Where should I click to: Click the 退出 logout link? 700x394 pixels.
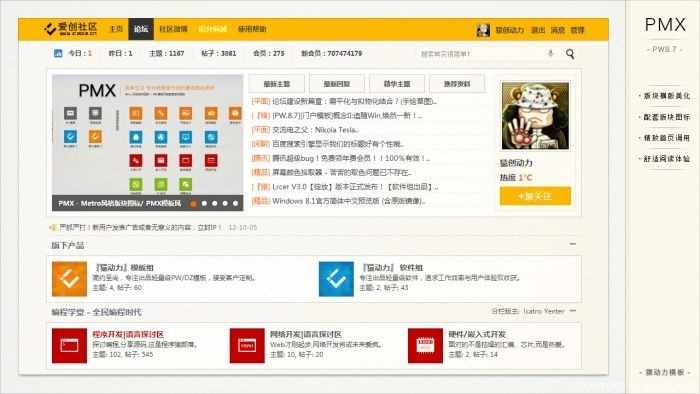[538, 30]
